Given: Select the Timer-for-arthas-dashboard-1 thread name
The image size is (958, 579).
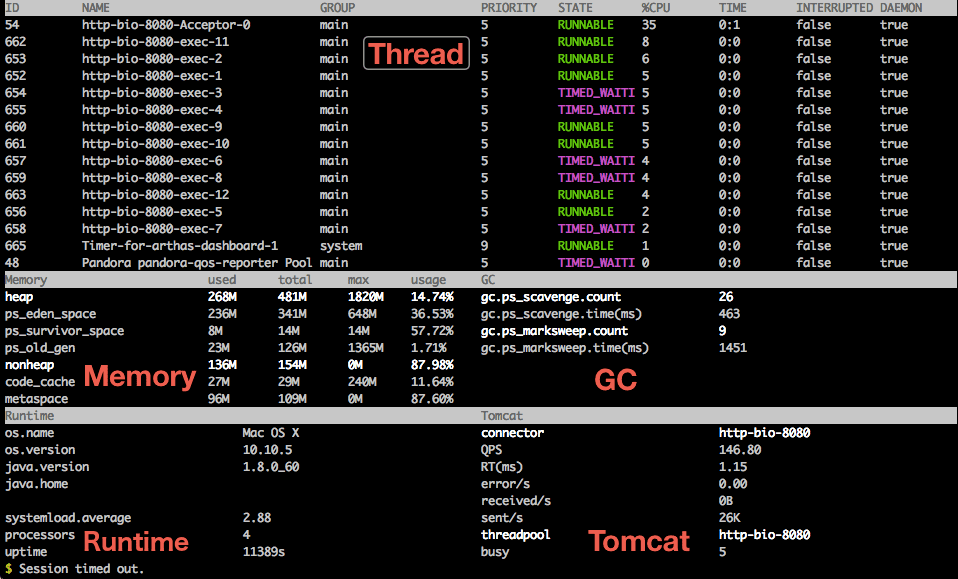Looking at the screenshot, I should [x=180, y=246].
